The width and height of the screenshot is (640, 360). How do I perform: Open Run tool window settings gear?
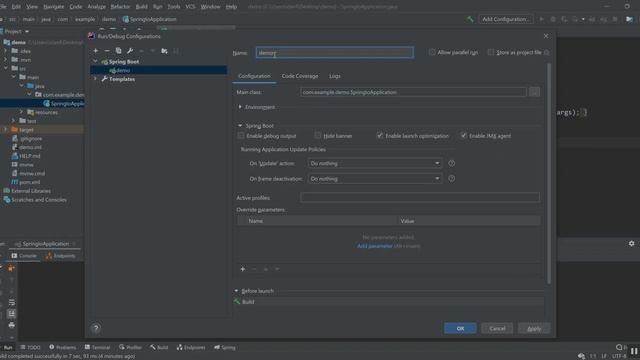tap(631, 243)
